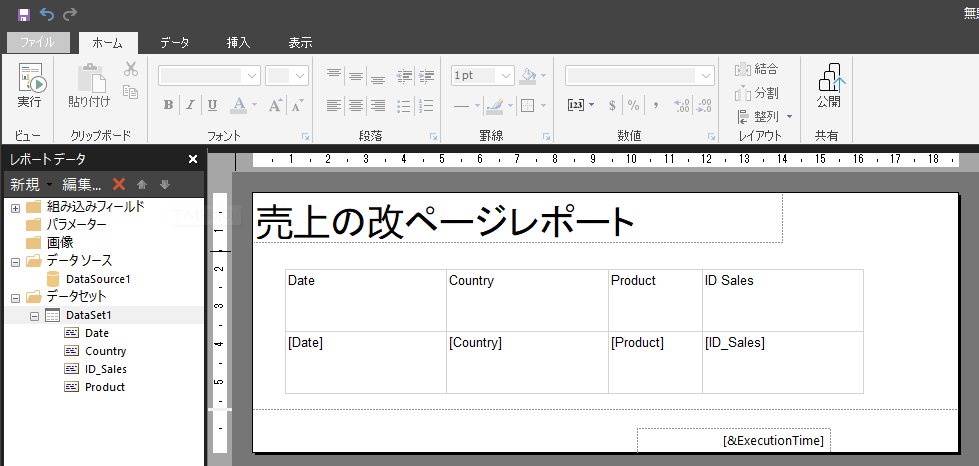Toggle bold formatting

[168, 105]
